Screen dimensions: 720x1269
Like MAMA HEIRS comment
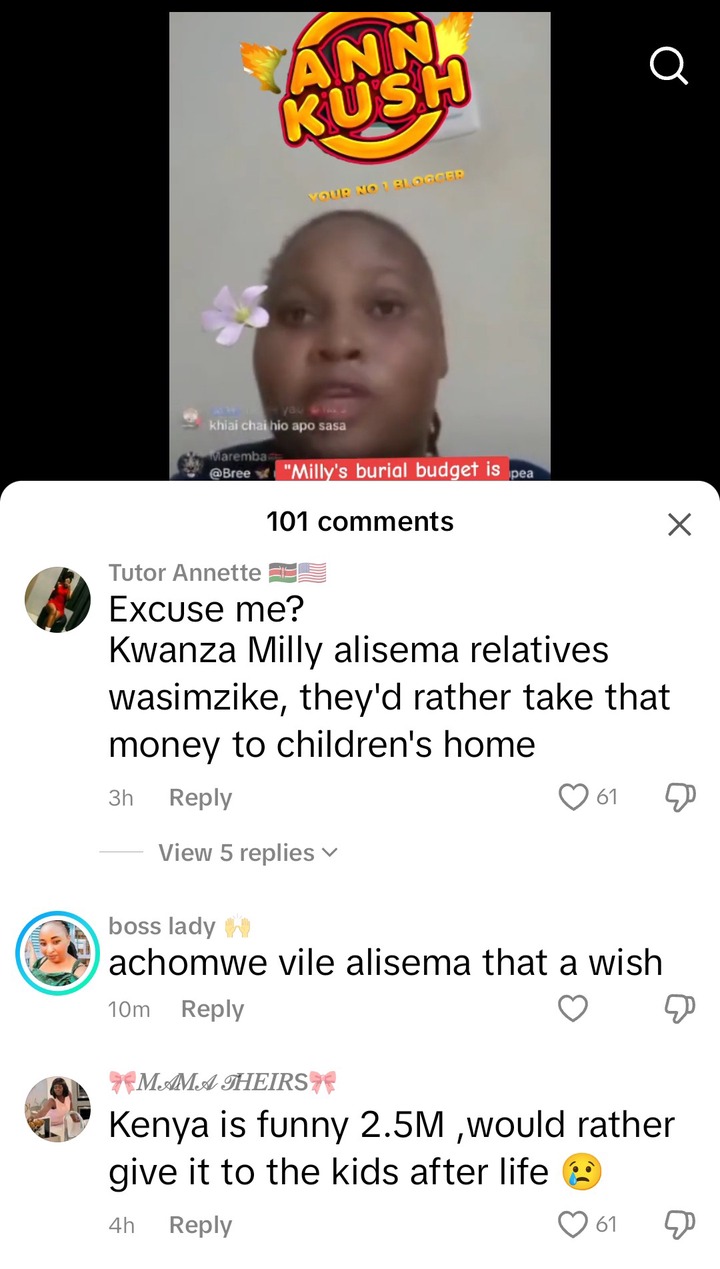[x=573, y=1224]
